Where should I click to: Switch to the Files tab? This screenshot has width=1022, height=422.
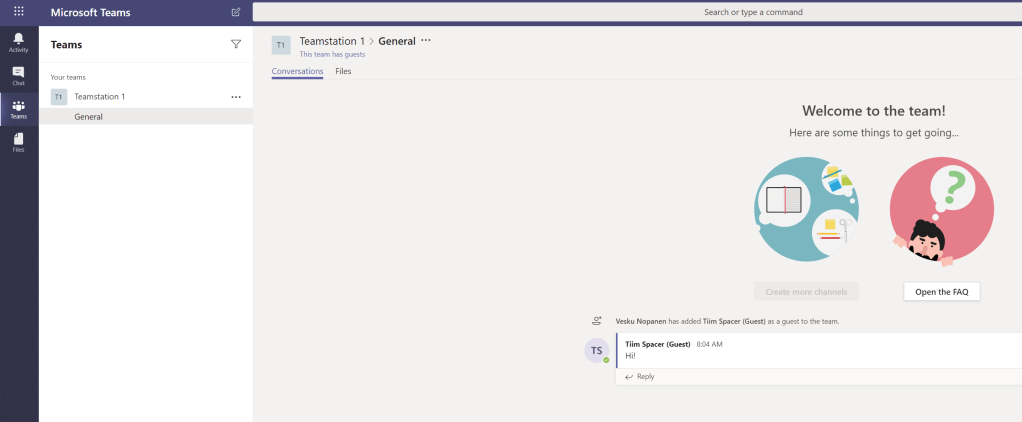(x=343, y=71)
